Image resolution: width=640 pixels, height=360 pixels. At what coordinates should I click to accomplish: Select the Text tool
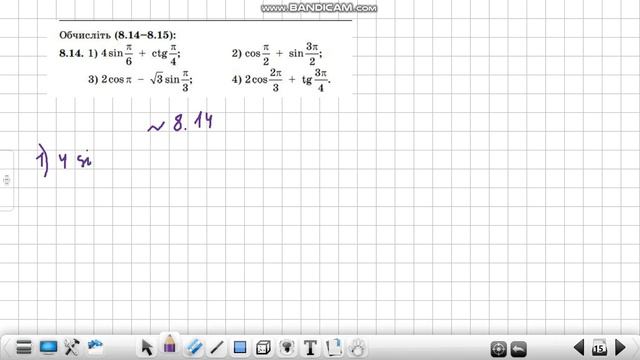click(310, 348)
